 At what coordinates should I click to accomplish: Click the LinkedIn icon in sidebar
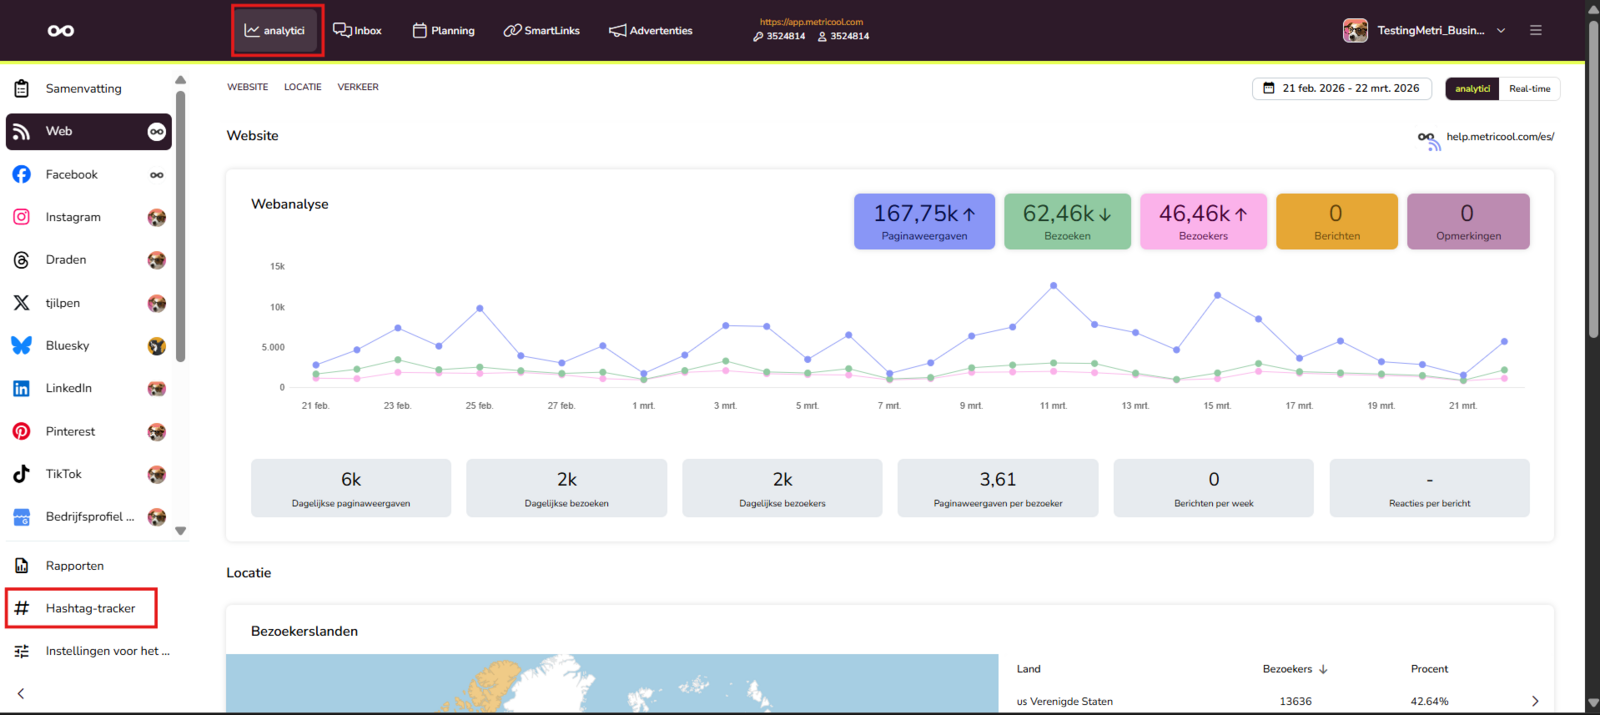click(x=21, y=388)
